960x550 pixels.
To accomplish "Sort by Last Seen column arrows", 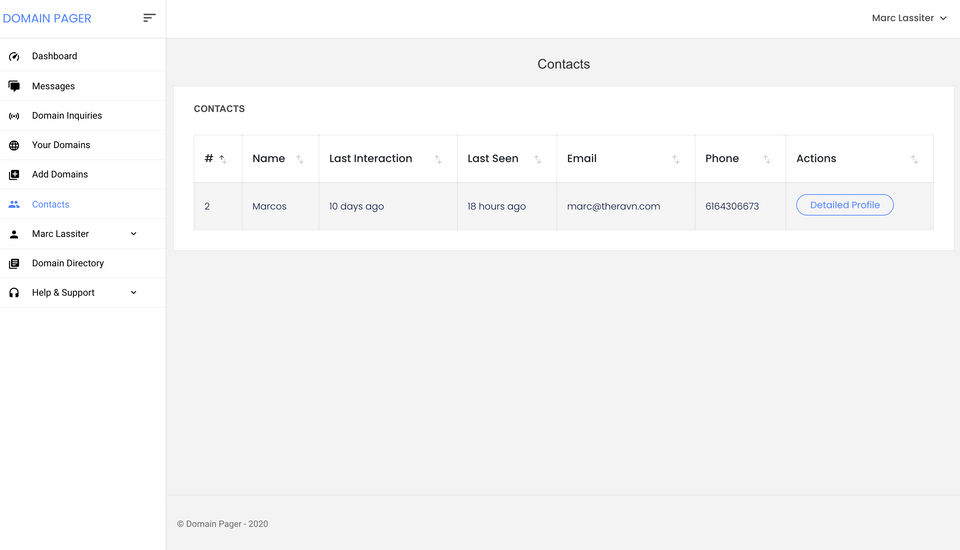I will click(x=537, y=159).
